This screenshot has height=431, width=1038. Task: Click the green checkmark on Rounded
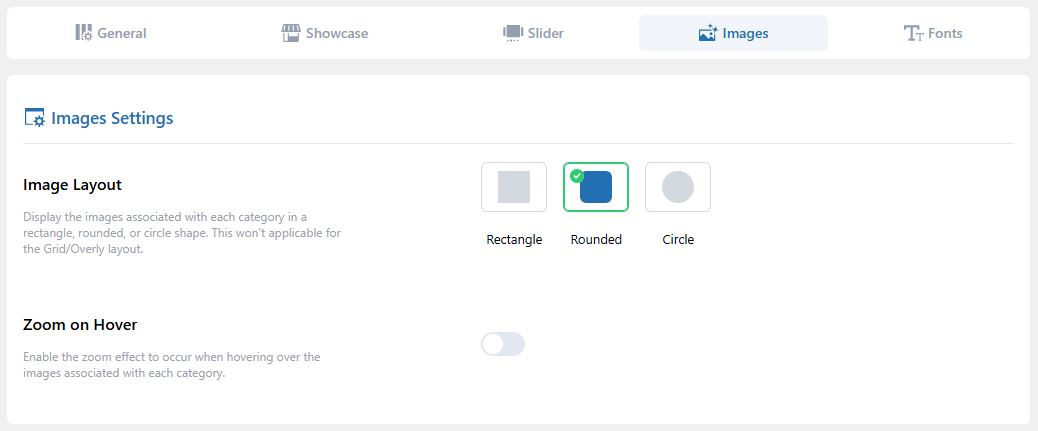point(577,175)
